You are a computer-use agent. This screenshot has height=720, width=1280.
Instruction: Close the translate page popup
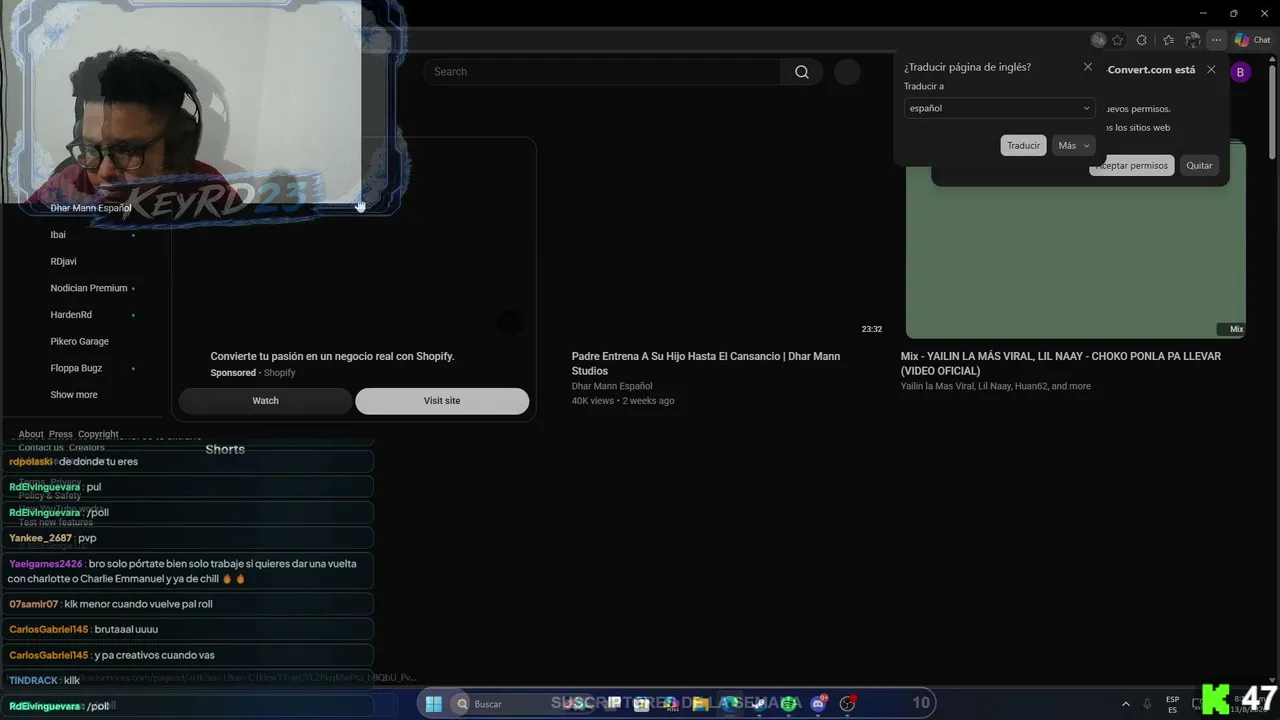coord(1088,67)
